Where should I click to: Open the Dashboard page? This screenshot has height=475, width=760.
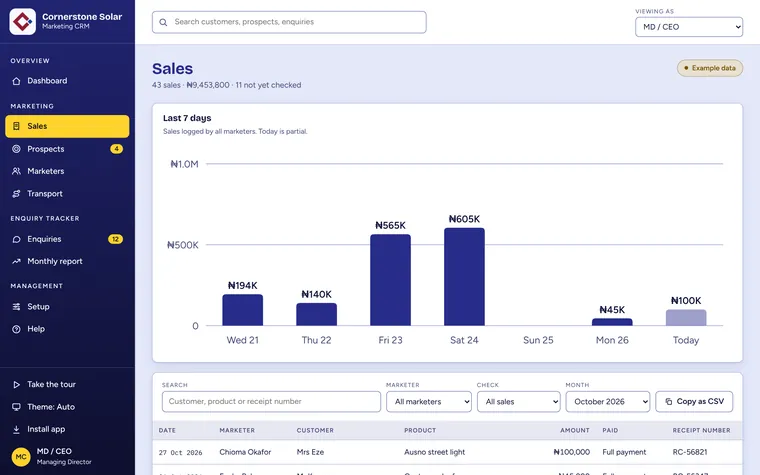coord(67,81)
